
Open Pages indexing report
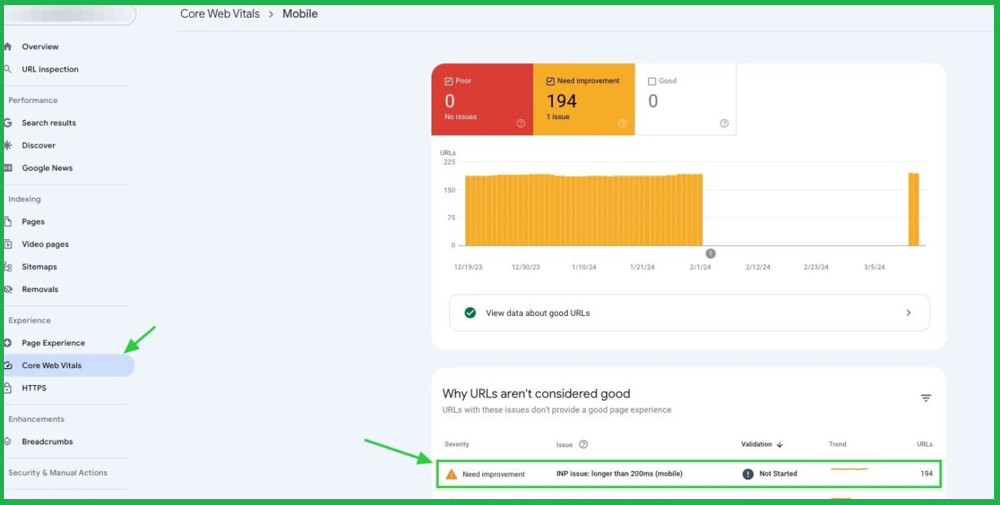(x=33, y=221)
